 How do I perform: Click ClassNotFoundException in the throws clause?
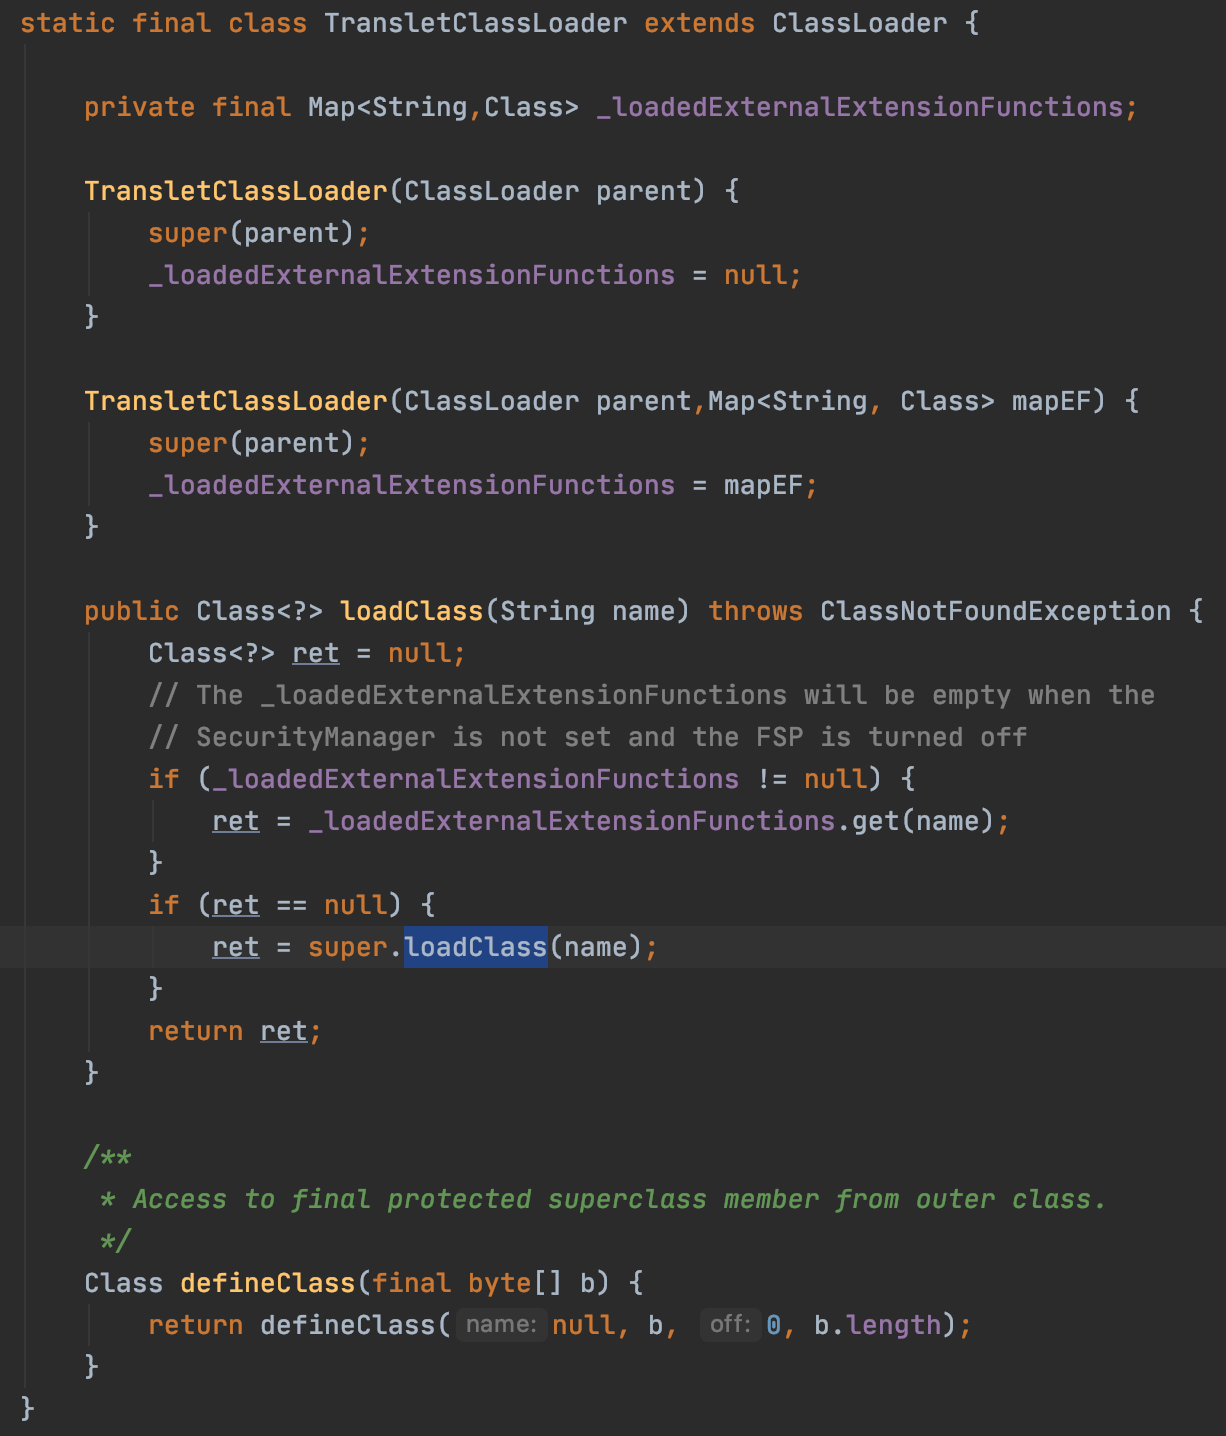(x=995, y=611)
